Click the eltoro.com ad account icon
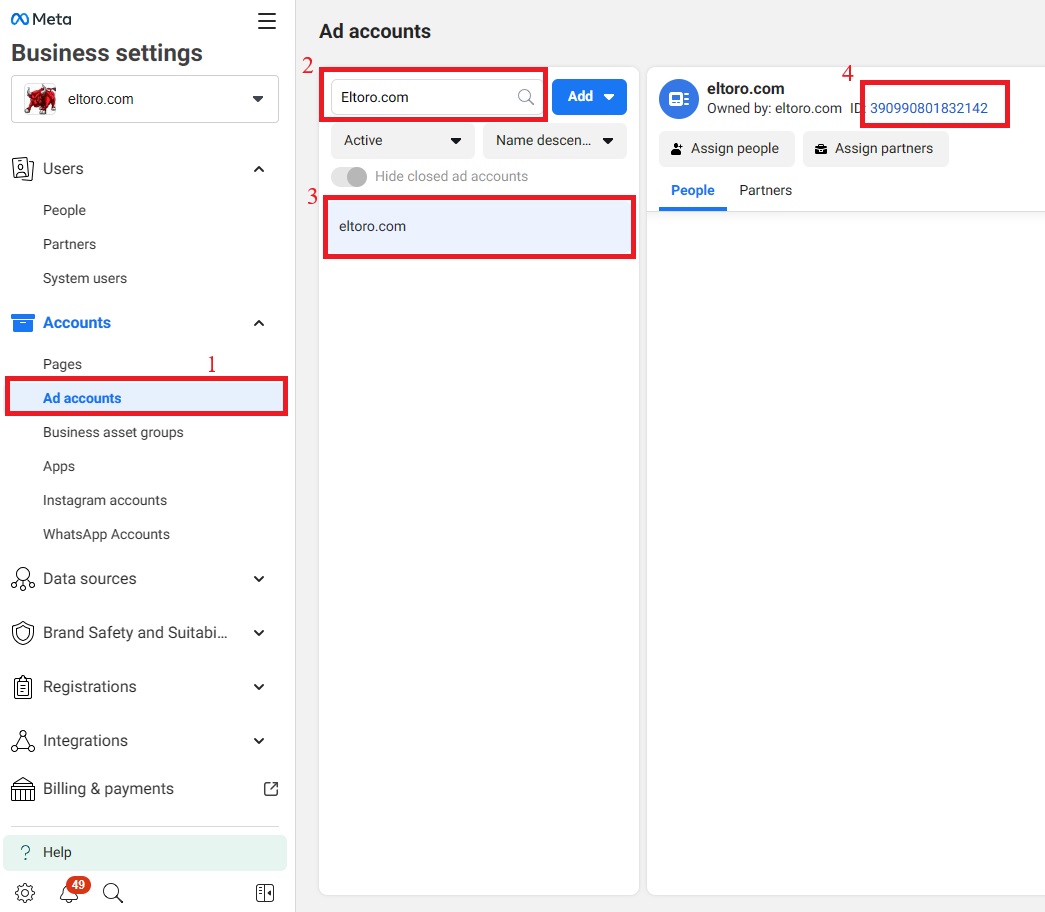1045x912 pixels. point(678,99)
